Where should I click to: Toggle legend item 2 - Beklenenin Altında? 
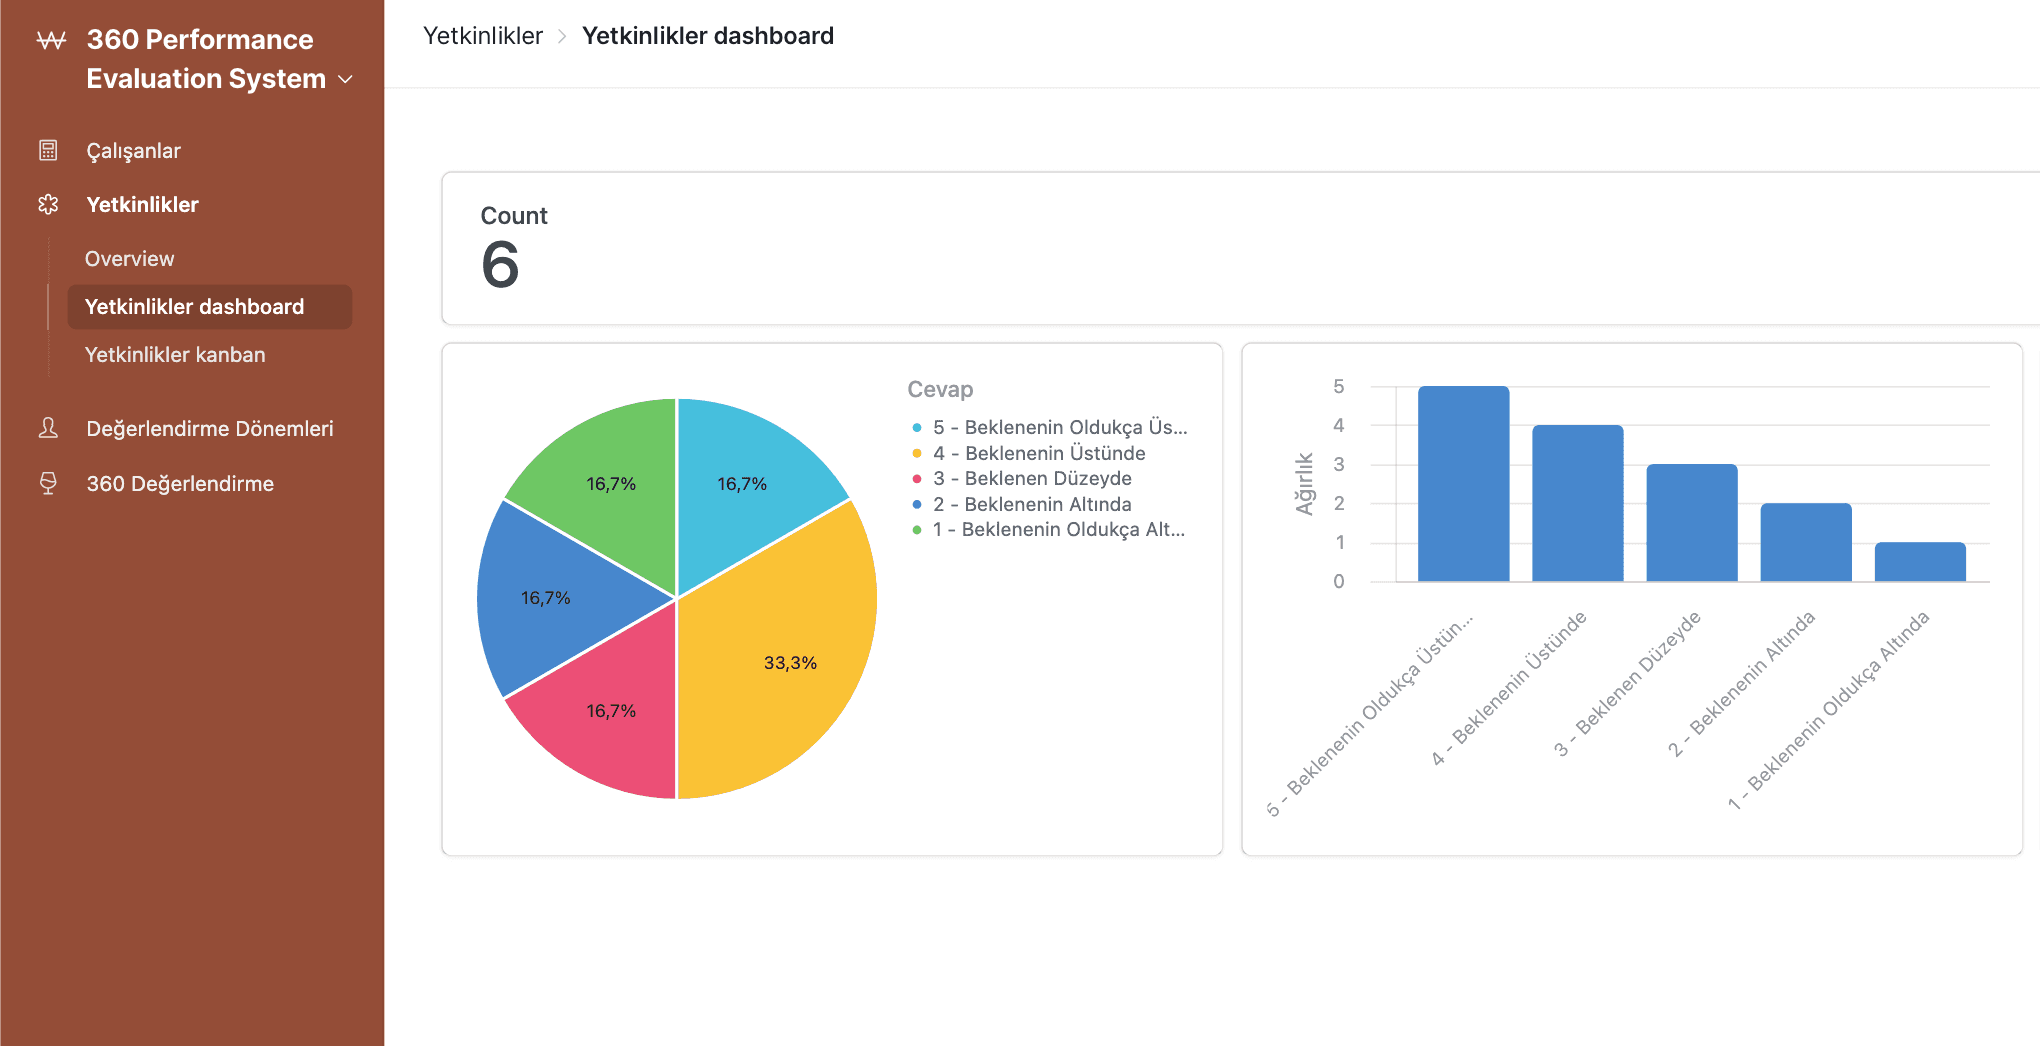click(x=1022, y=504)
